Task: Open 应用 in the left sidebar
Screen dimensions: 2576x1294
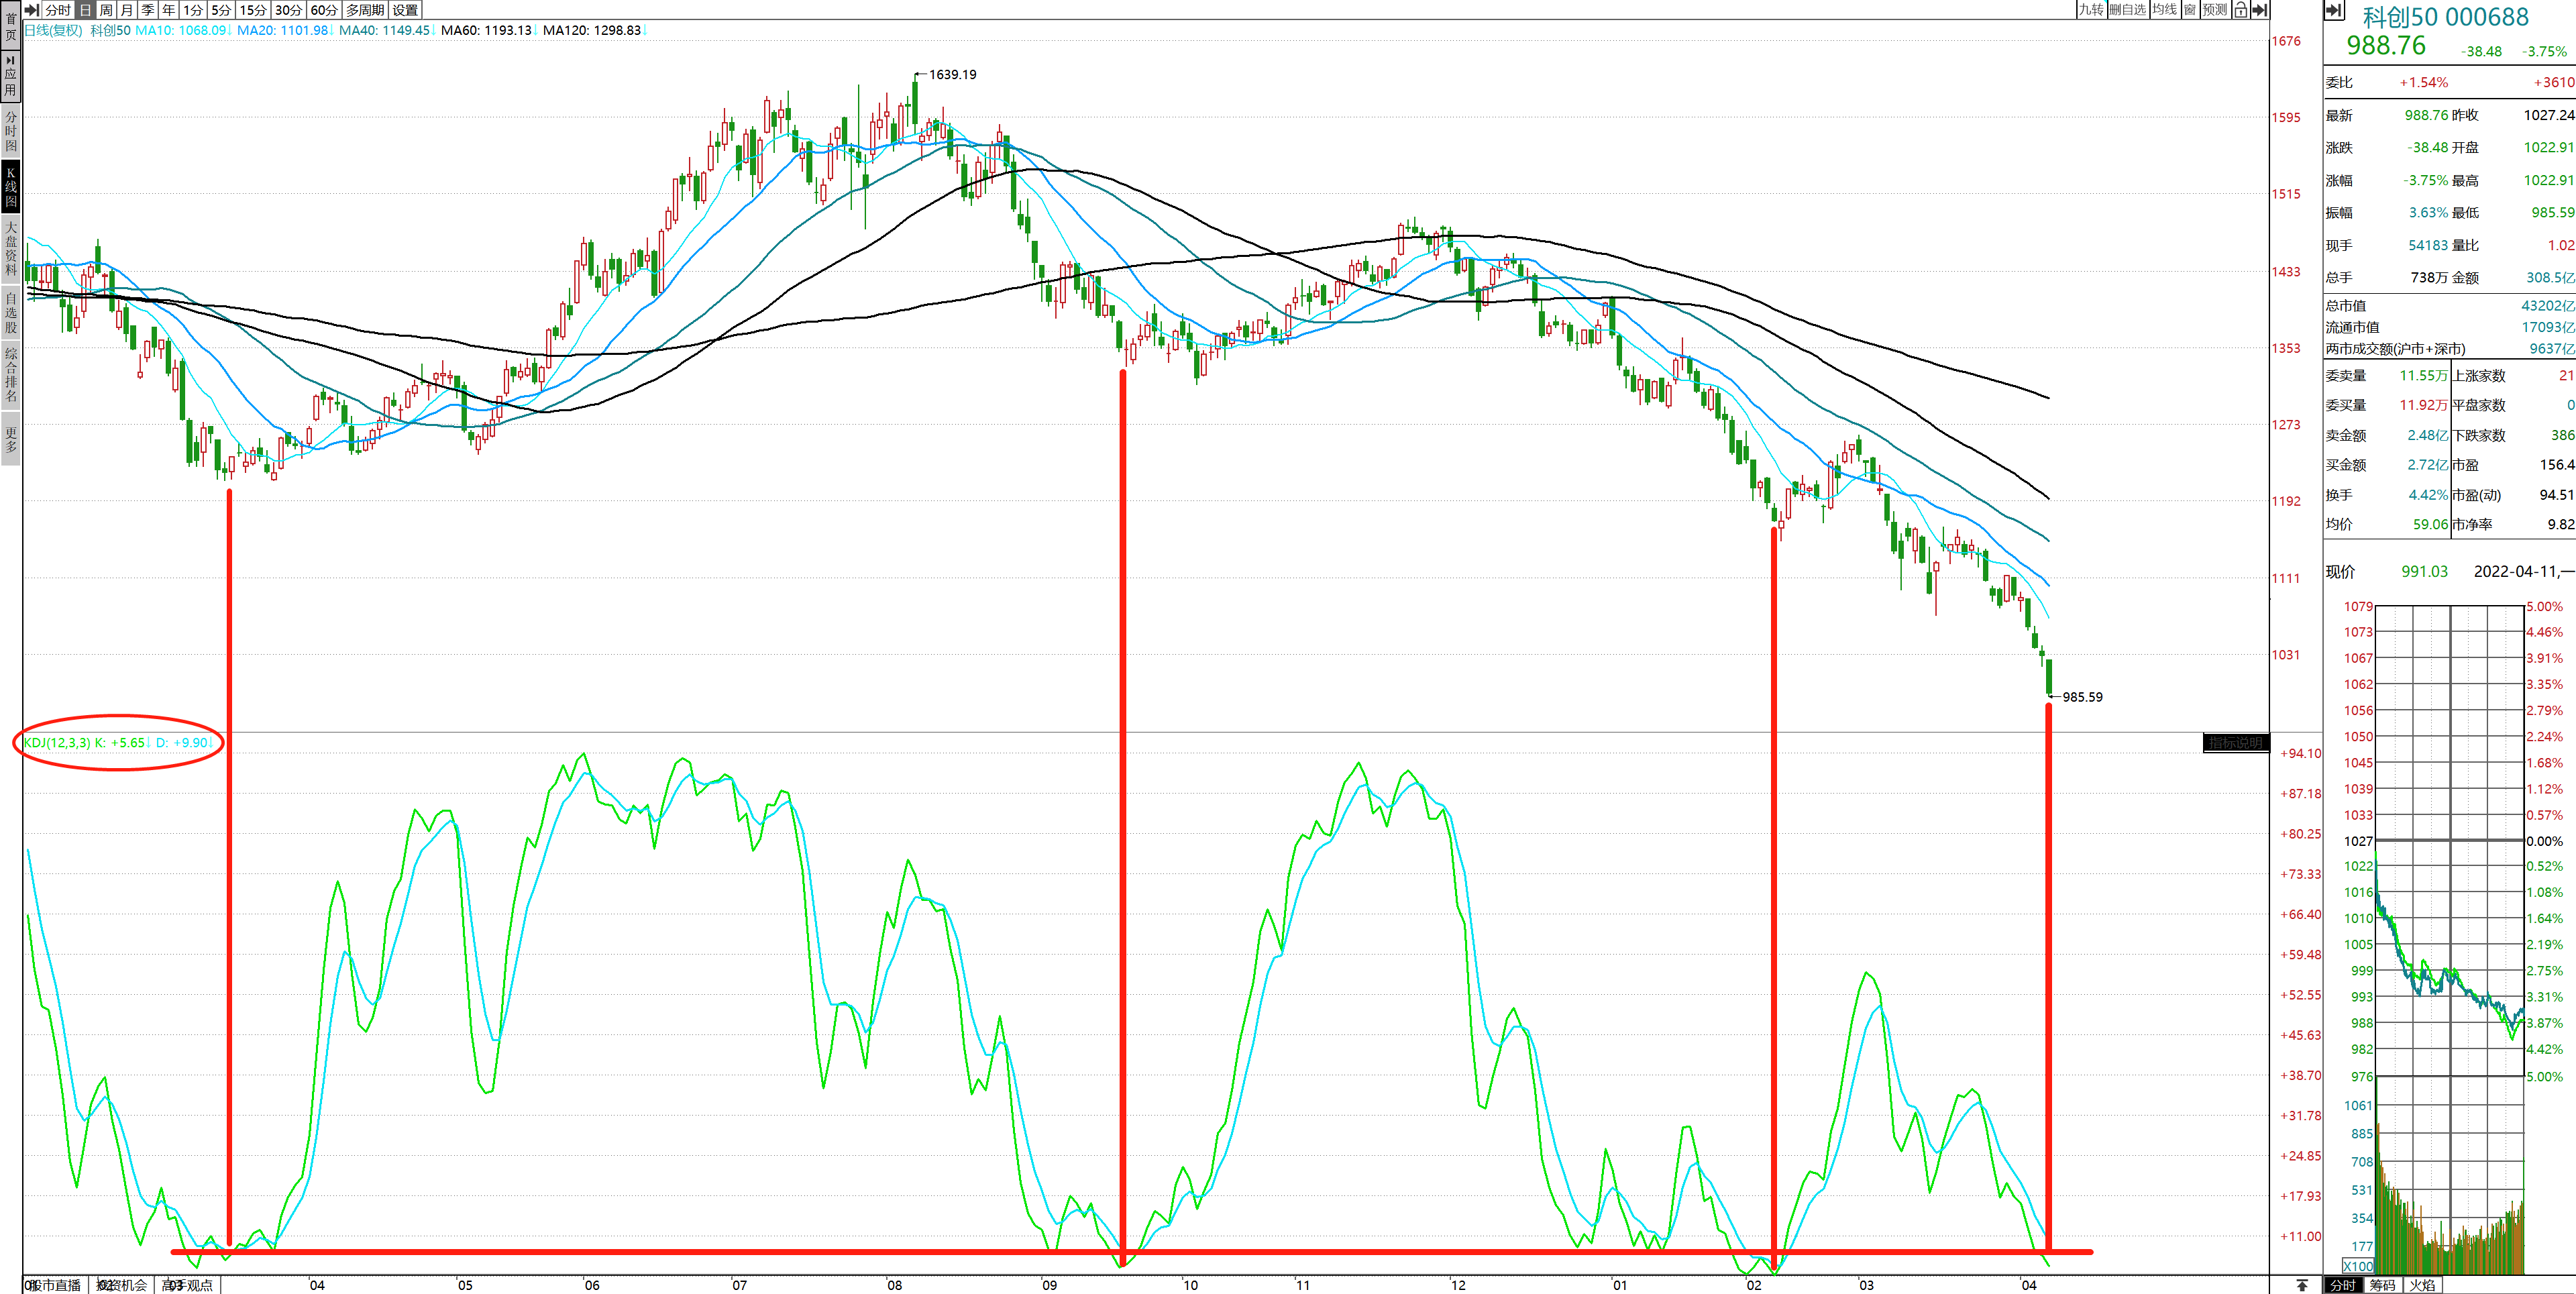Action: click(10, 77)
